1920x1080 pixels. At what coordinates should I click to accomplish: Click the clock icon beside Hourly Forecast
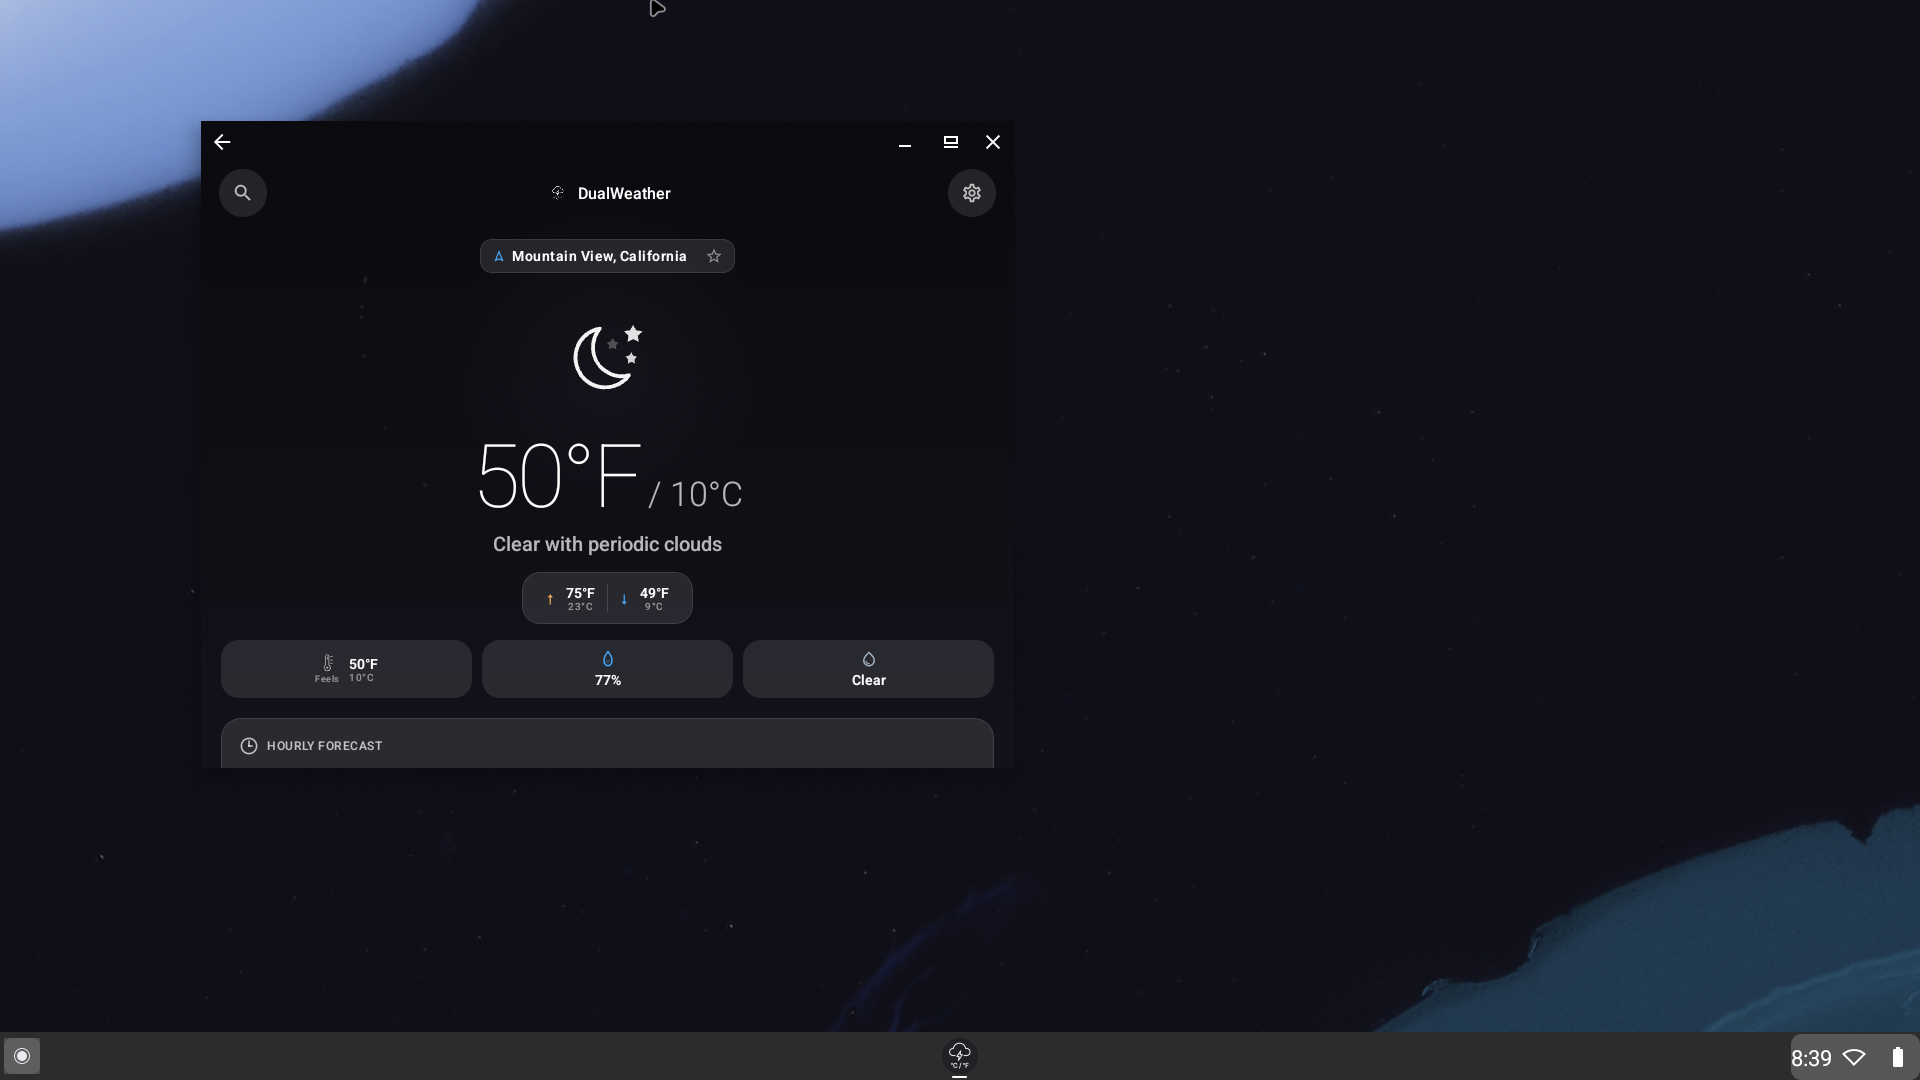coord(248,746)
